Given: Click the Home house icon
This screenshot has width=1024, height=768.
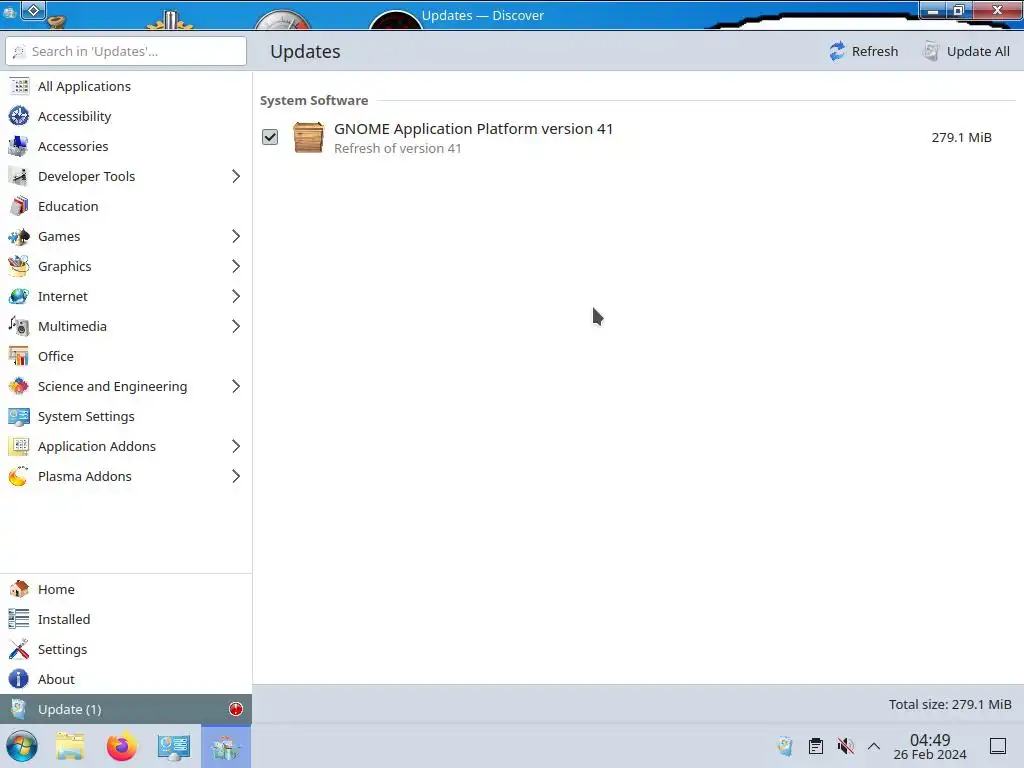Looking at the screenshot, I should point(19,589).
